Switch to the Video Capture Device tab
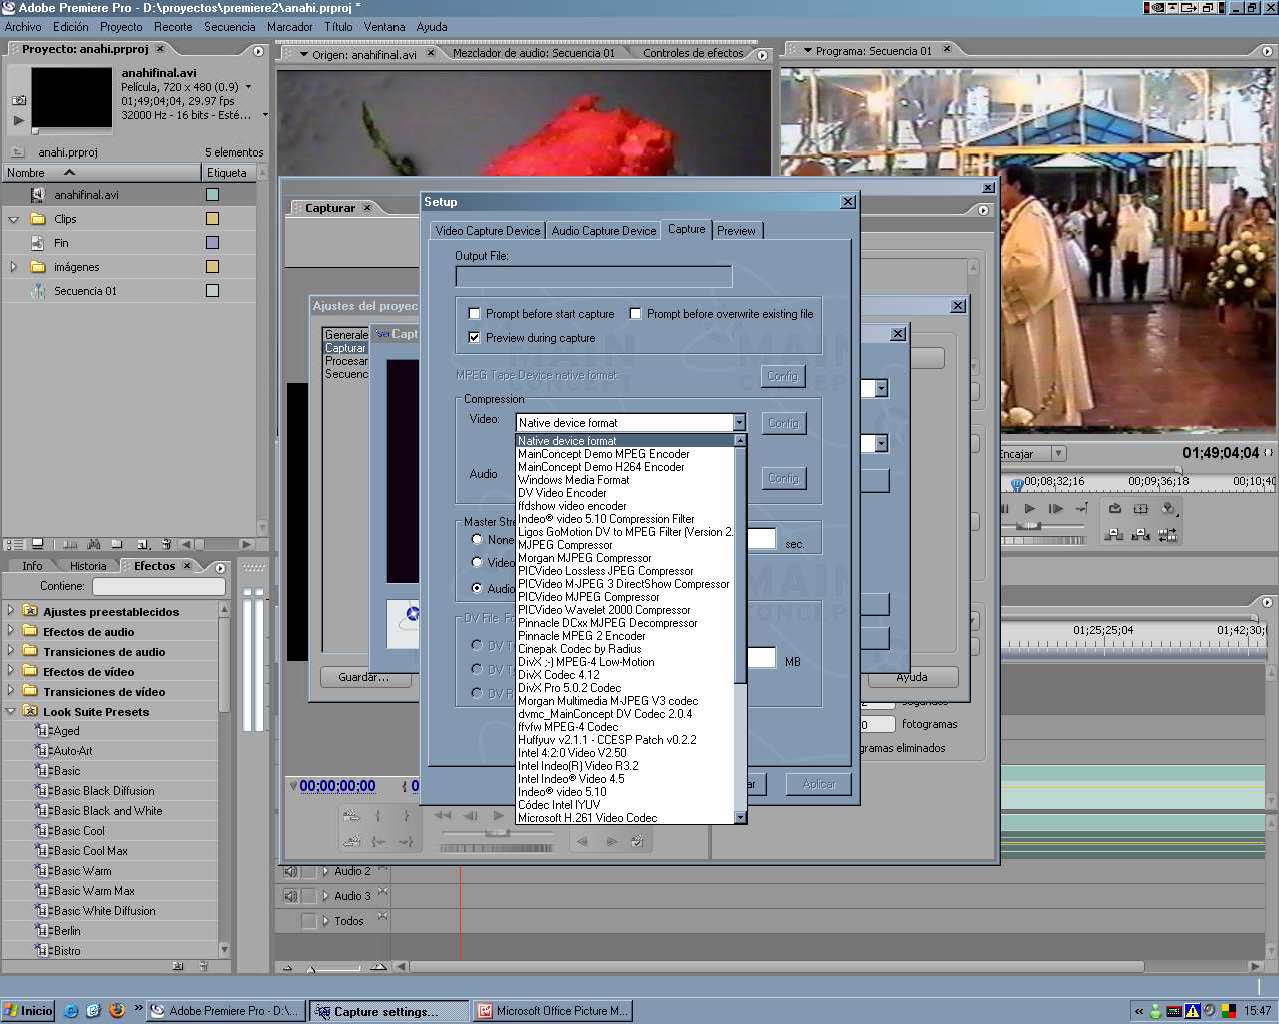The width and height of the screenshot is (1279, 1024). click(x=487, y=231)
